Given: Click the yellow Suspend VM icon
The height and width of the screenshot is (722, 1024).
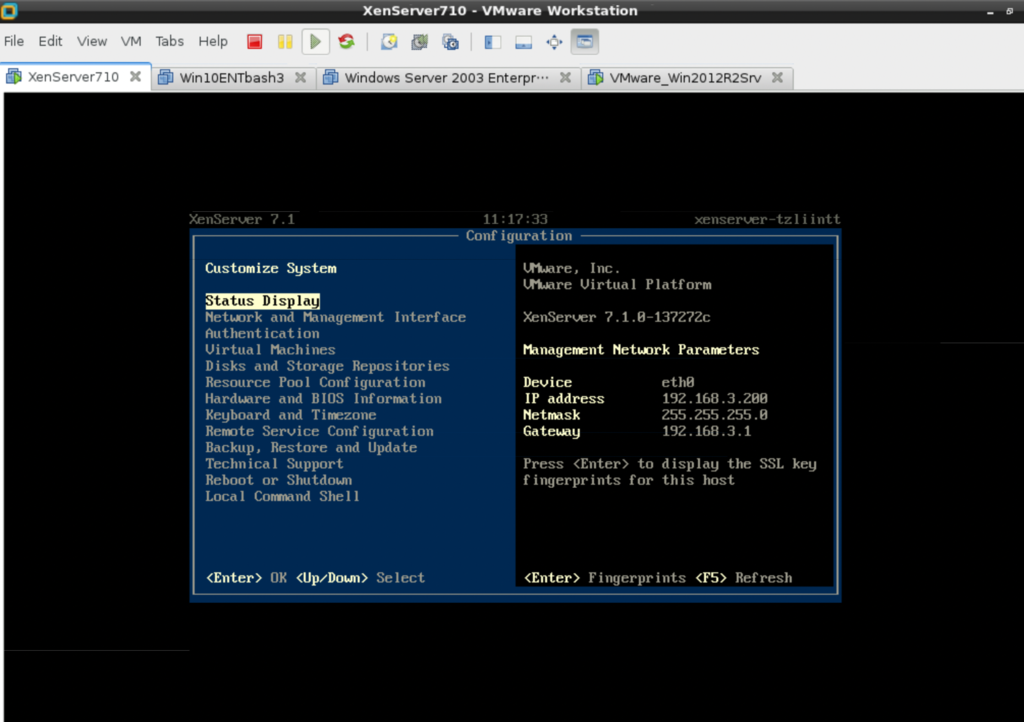Looking at the screenshot, I should tap(285, 42).
